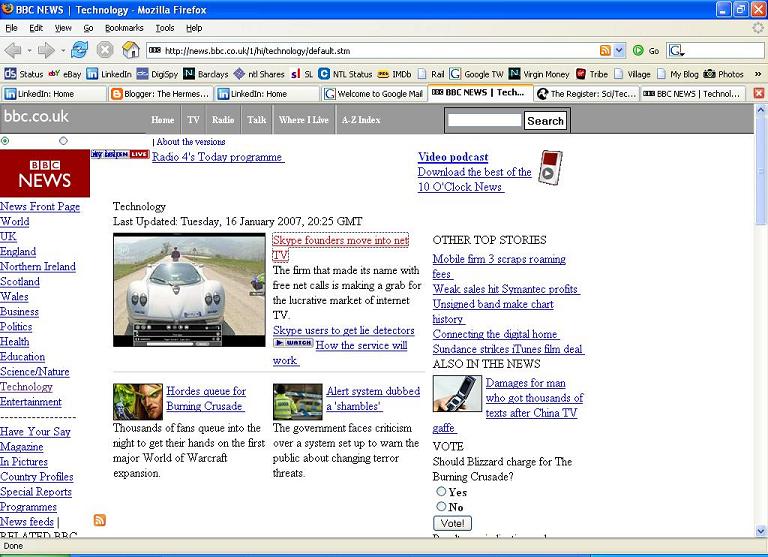This screenshot has height=557, width=768.
Task: Click the orange RSS icon beside News feeds
Action: (x=99, y=520)
